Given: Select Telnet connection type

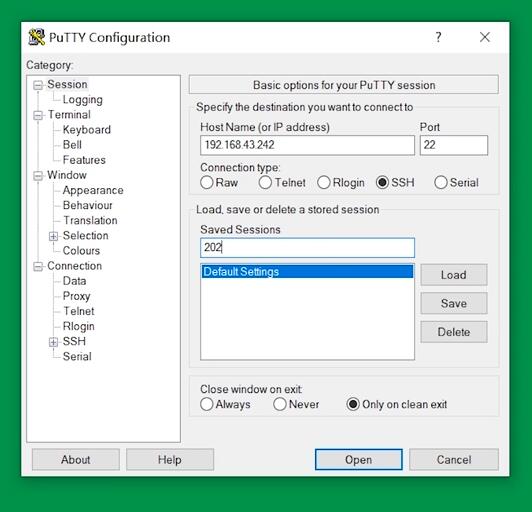Looking at the screenshot, I should coord(265,182).
